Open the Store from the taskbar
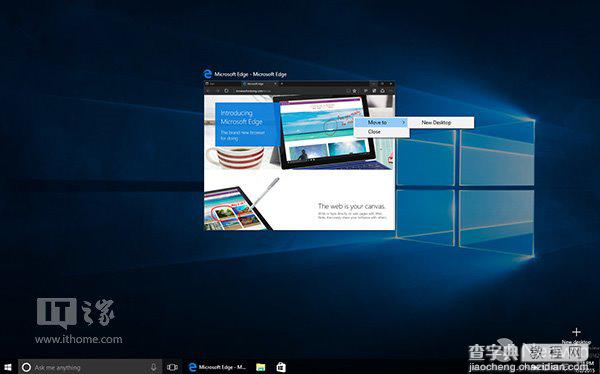Image resolution: width=600 pixels, height=374 pixels. [x=281, y=367]
